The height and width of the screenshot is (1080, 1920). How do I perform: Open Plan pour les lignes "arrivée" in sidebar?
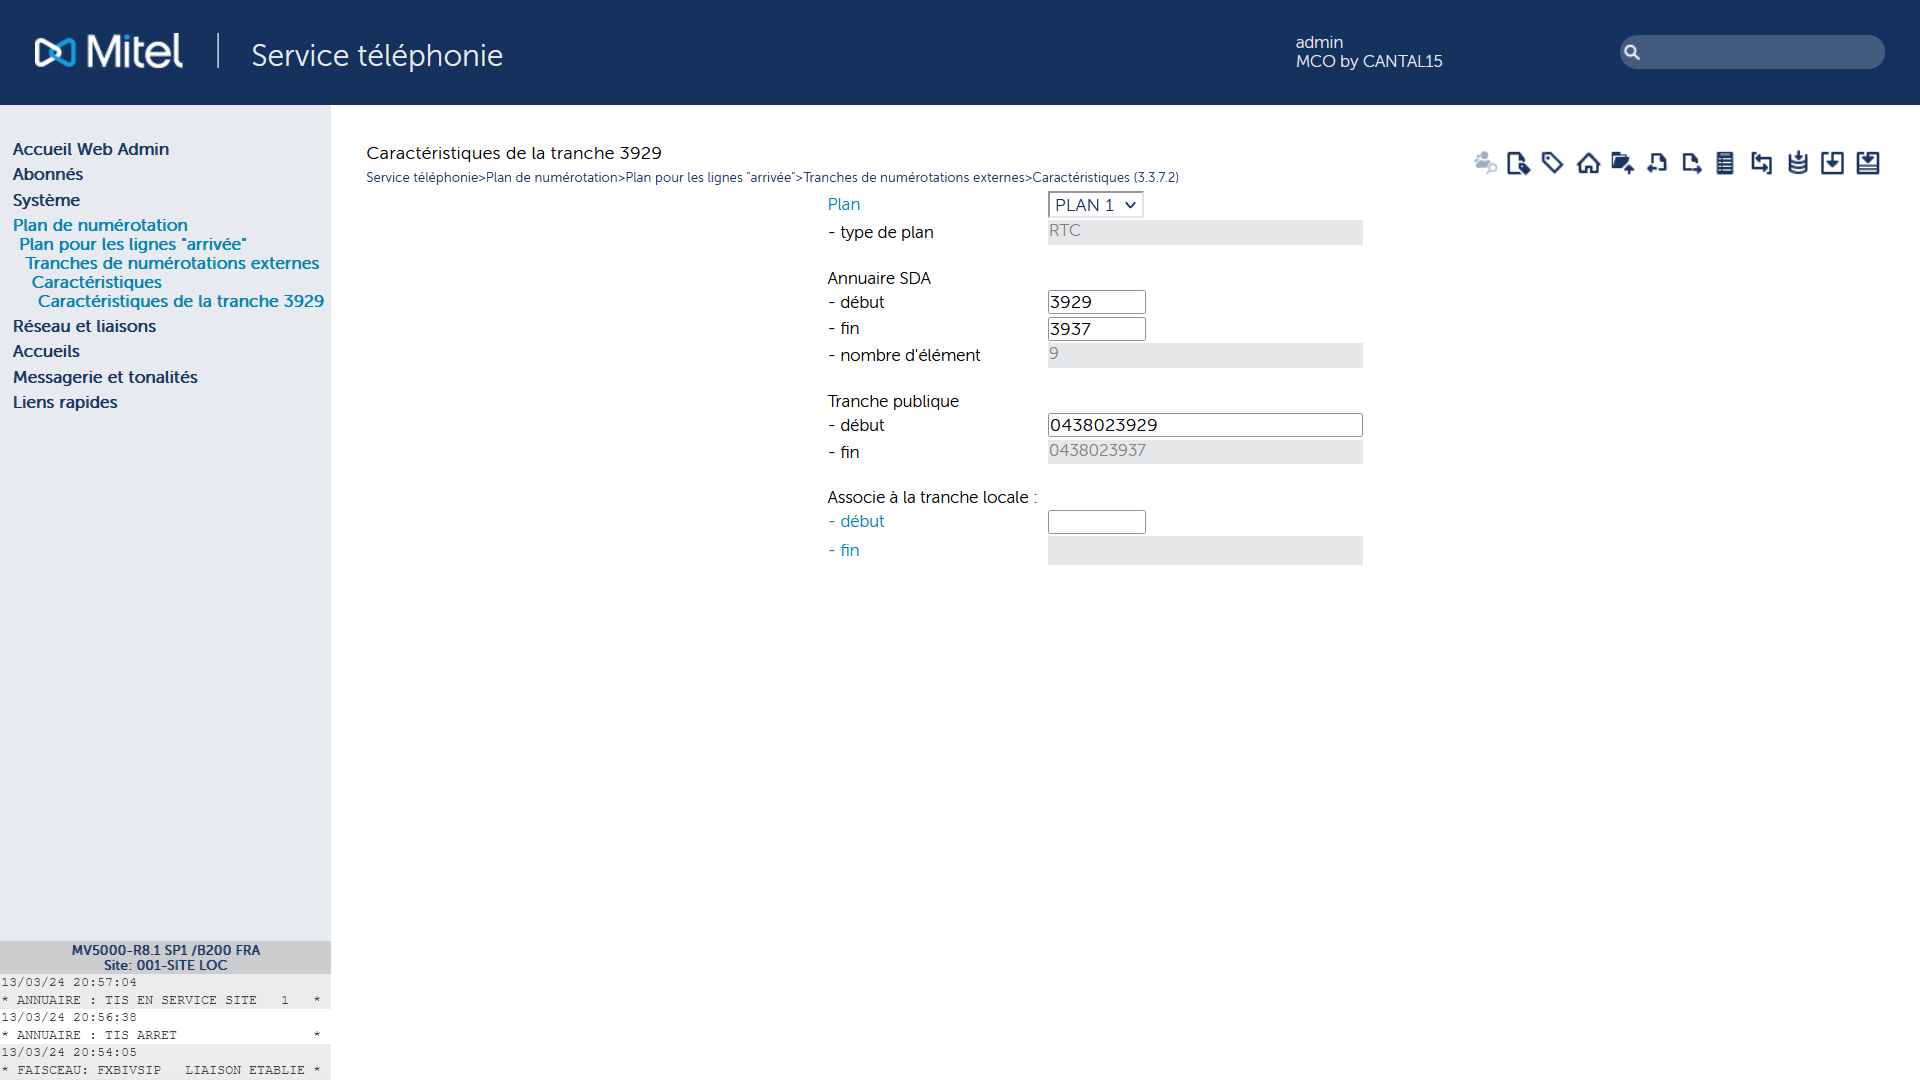pyautogui.click(x=133, y=244)
